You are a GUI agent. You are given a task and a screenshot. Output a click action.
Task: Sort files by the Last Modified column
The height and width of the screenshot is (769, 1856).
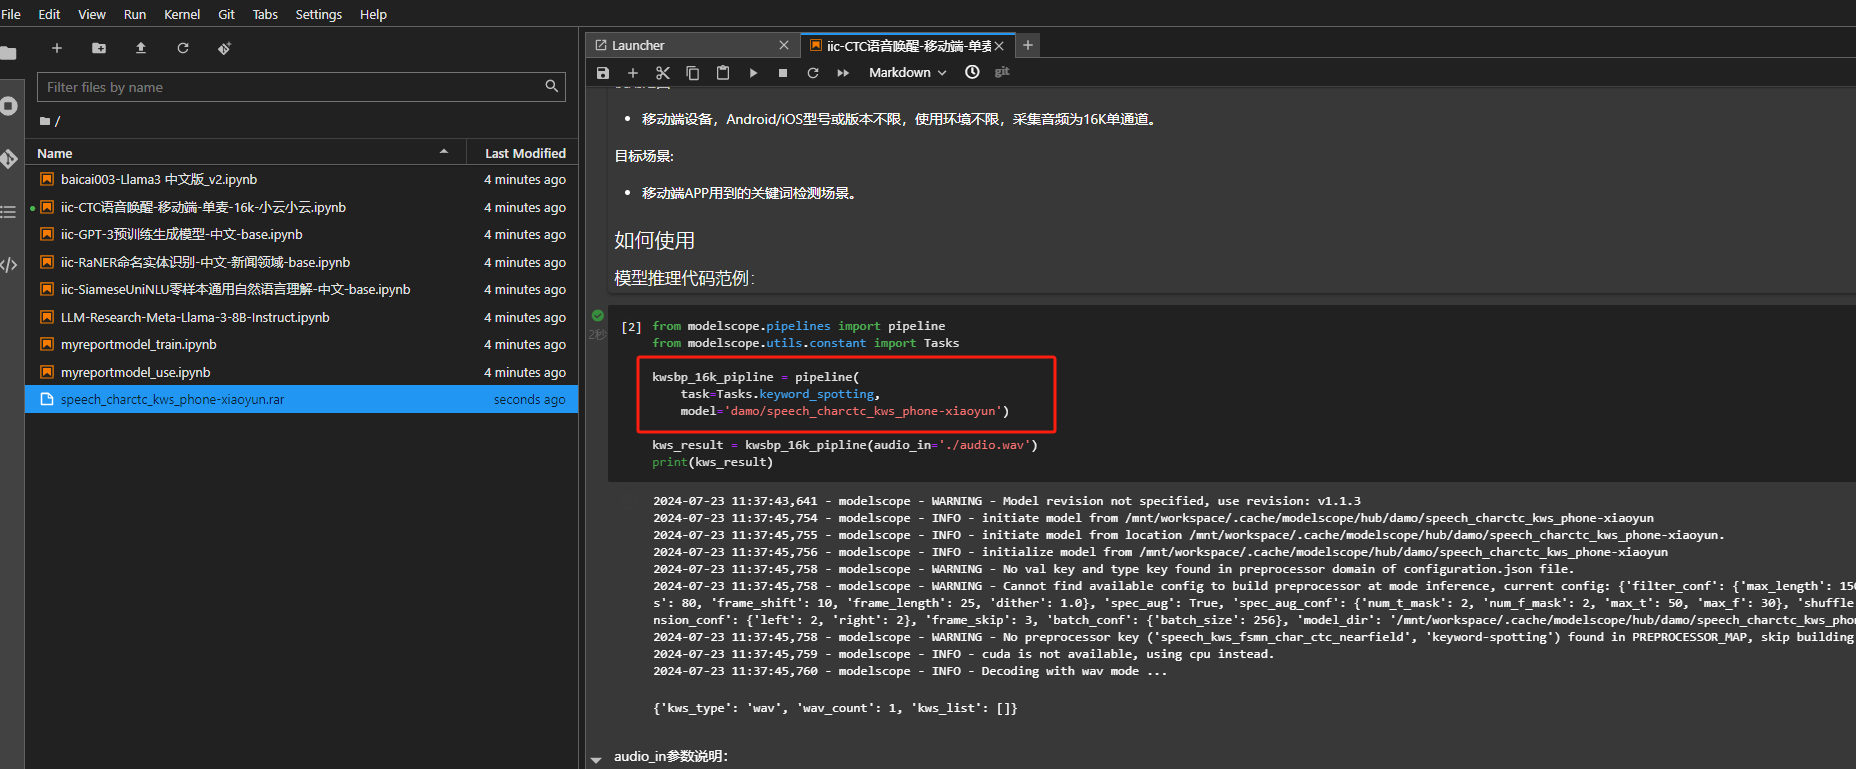pyautogui.click(x=525, y=153)
